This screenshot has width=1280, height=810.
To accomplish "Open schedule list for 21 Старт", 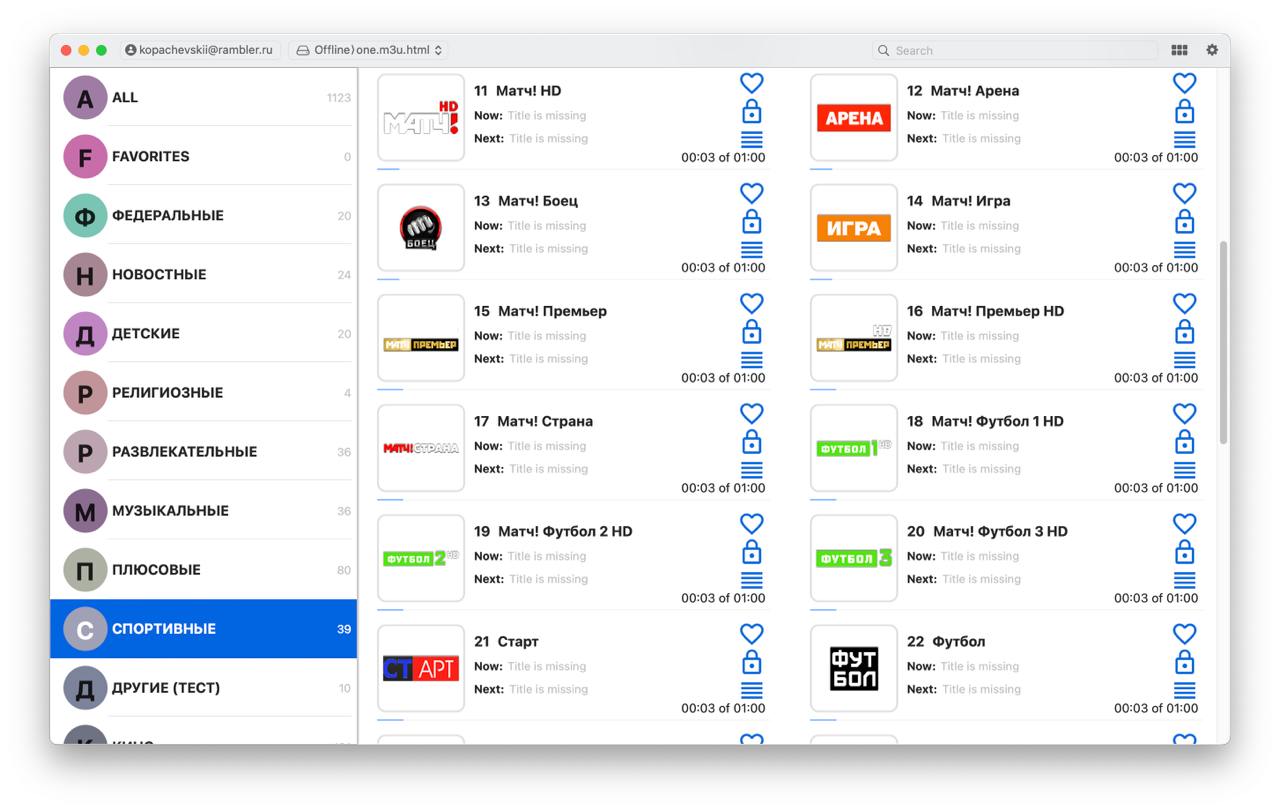I will [x=752, y=690].
